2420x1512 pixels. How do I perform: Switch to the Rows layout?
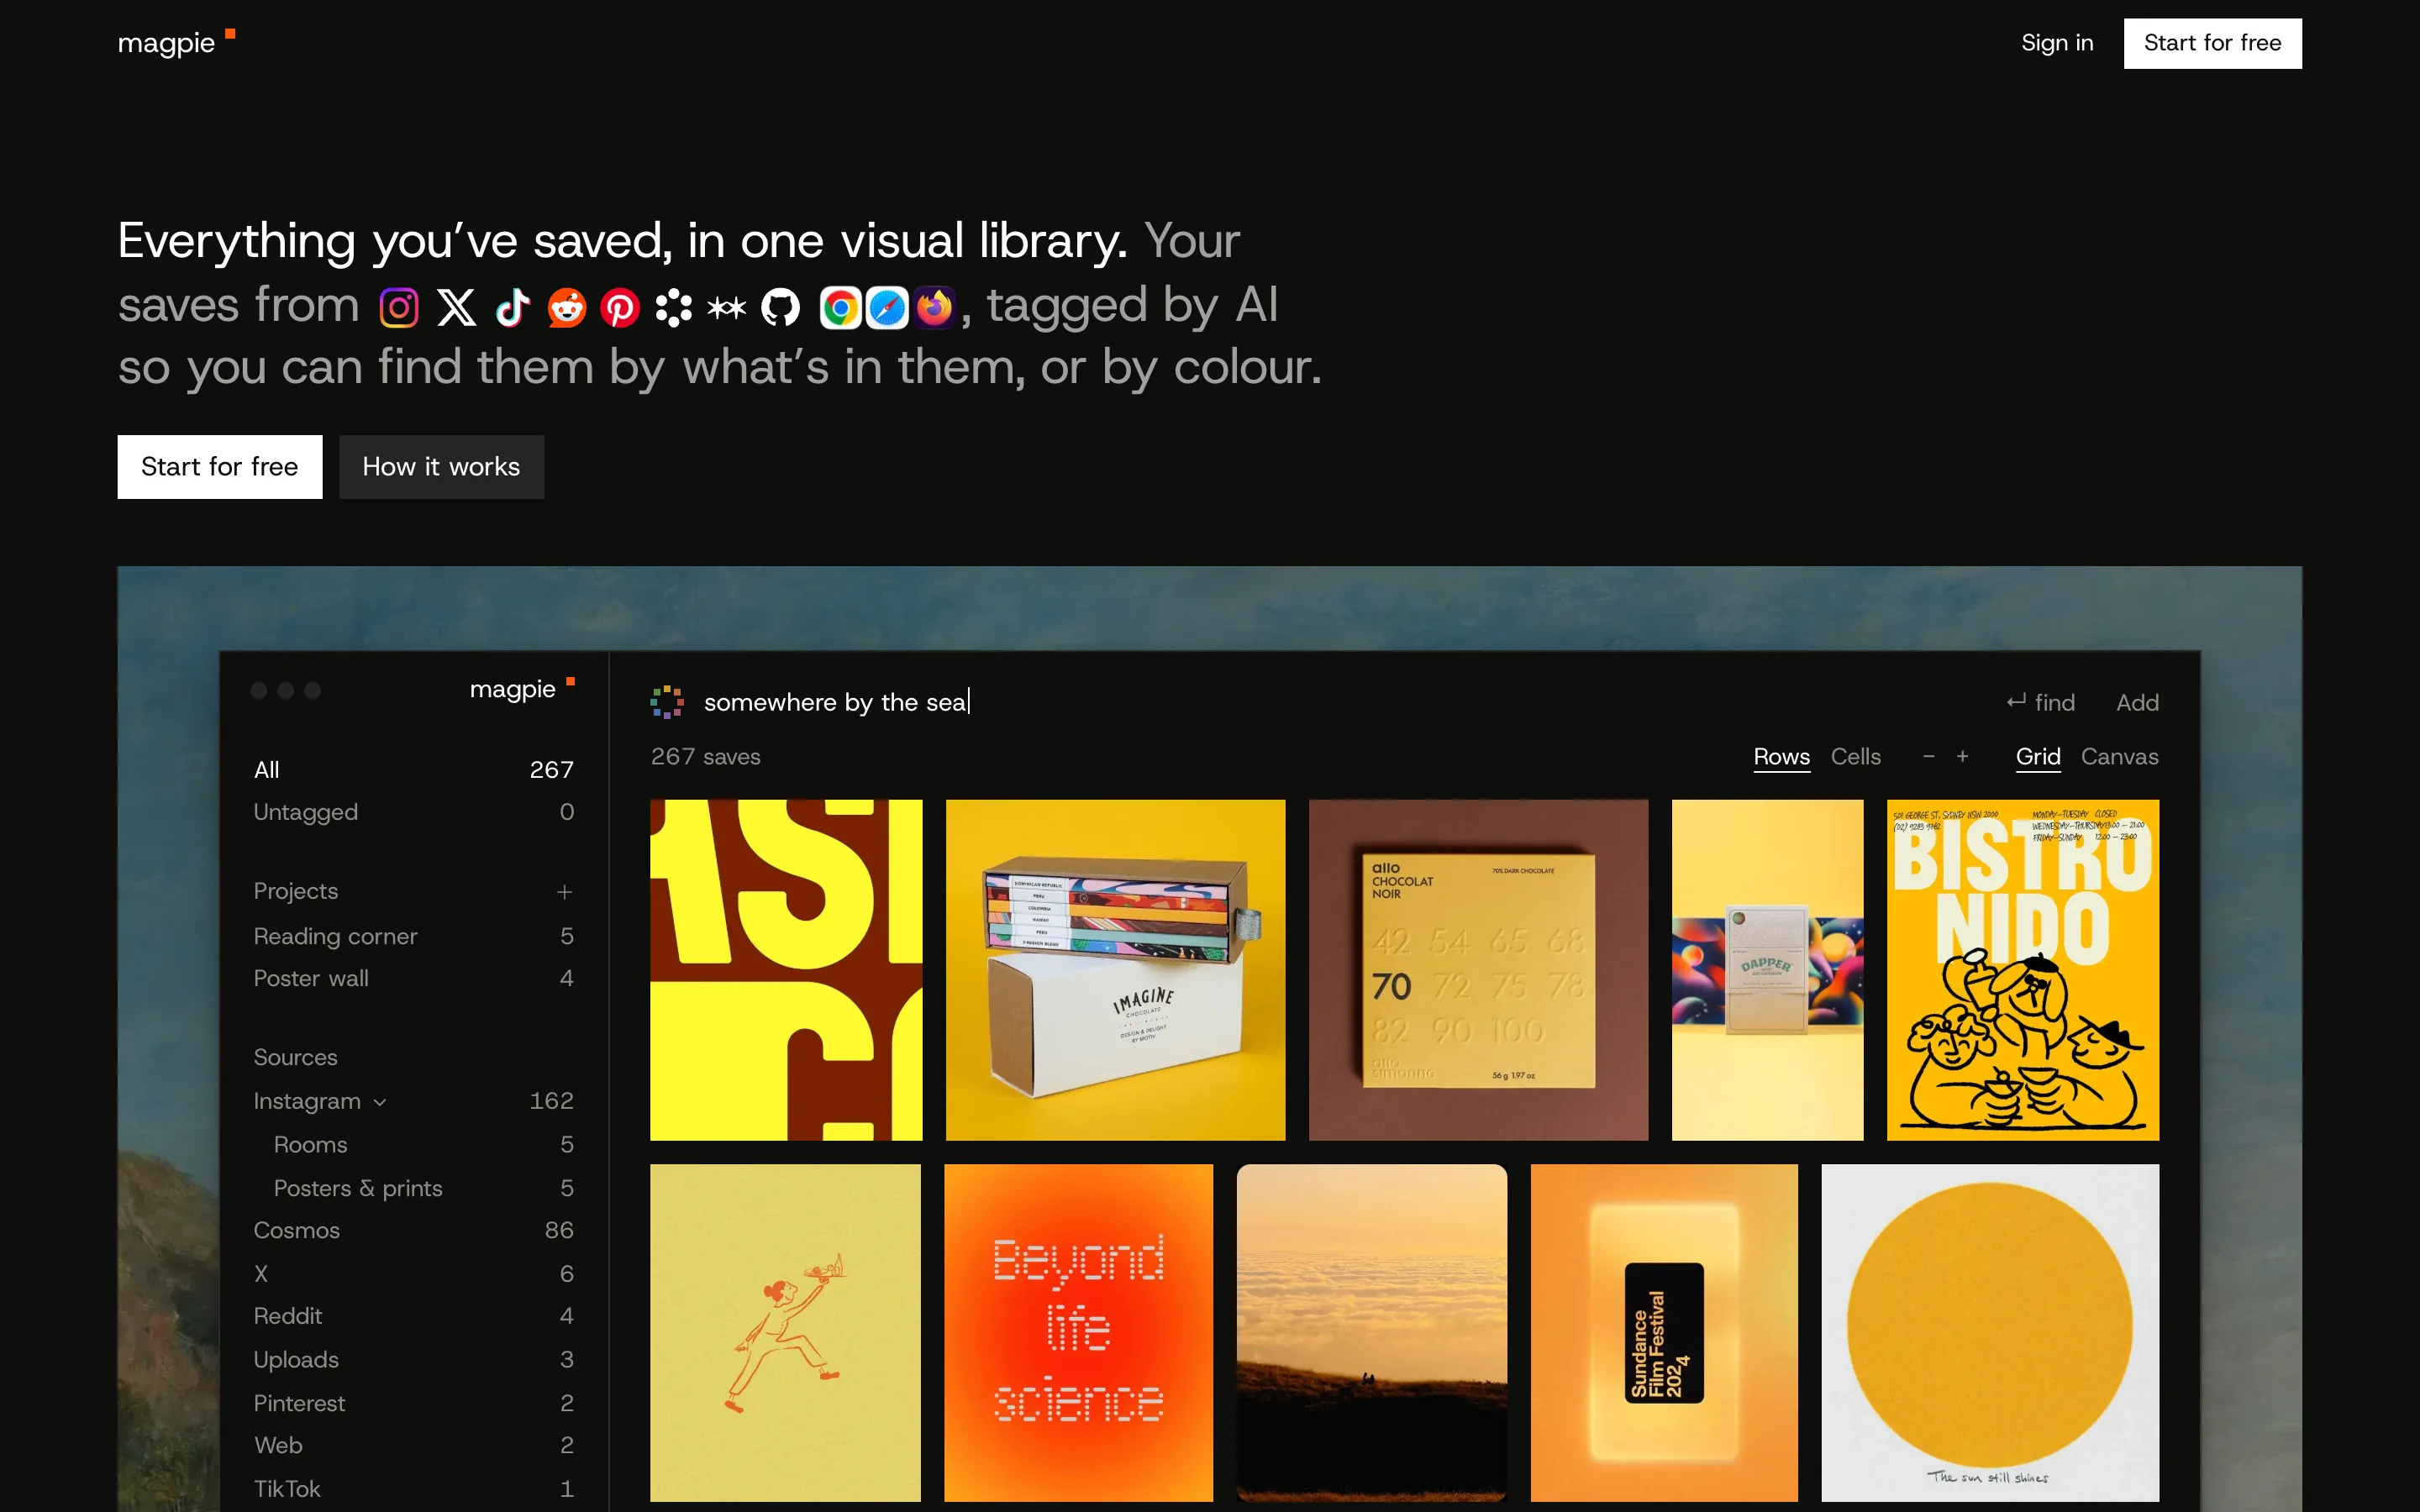click(x=1782, y=757)
